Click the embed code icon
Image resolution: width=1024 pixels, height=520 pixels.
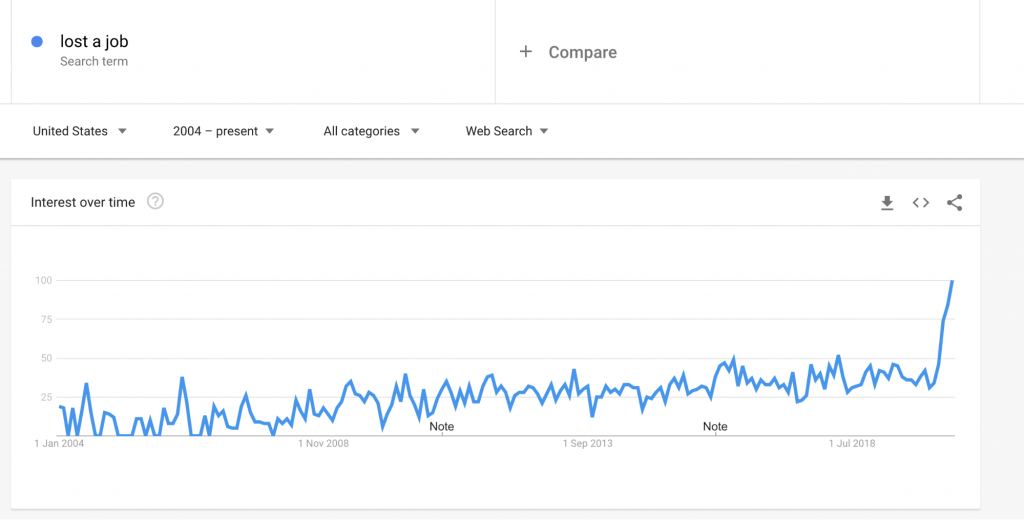tap(921, 203)
